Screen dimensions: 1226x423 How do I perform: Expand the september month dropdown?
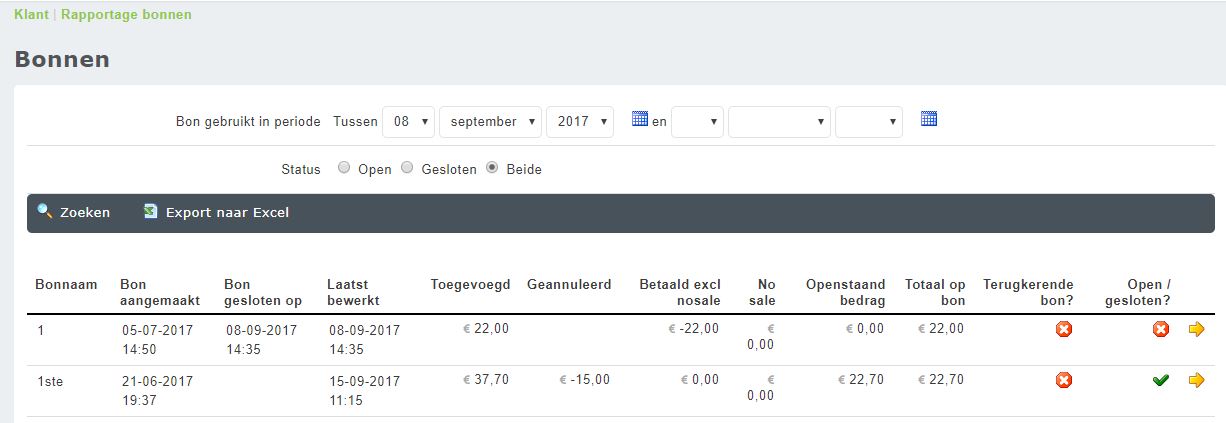tap(490, 122)
